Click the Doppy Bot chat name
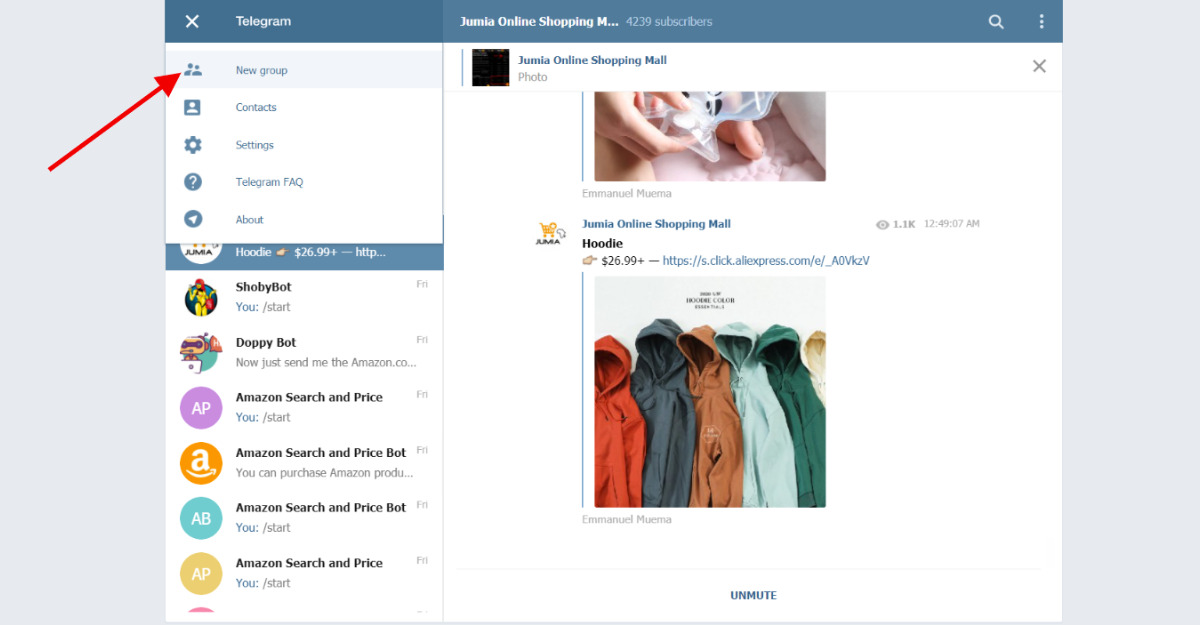This screenshot has width=1200, height=625. (266, 342)
